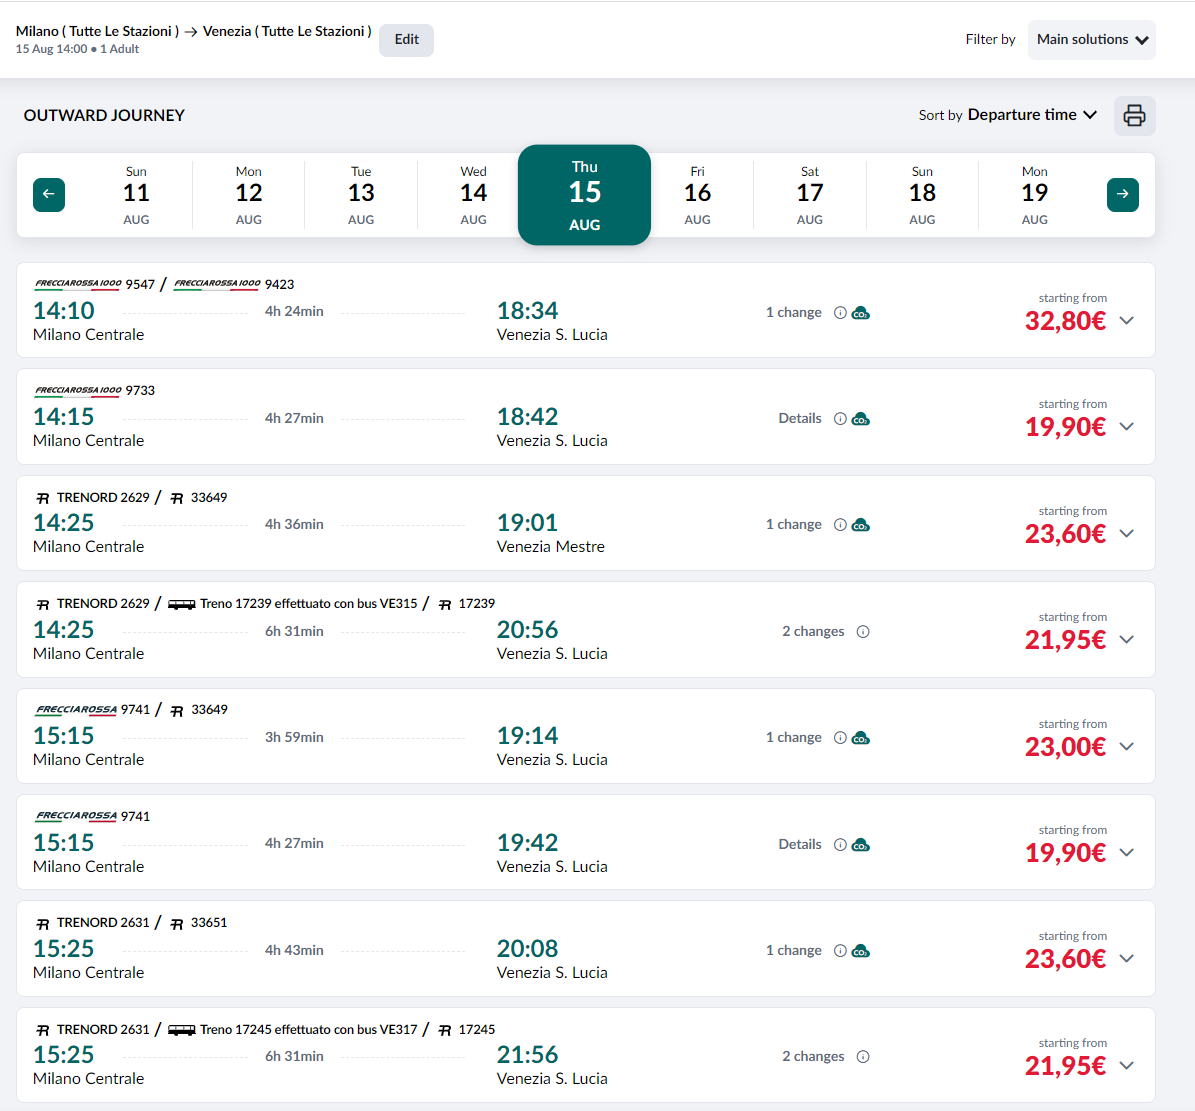
Task: Click CO2 icon for the 19:14 arrival
Action: point(861,738)
